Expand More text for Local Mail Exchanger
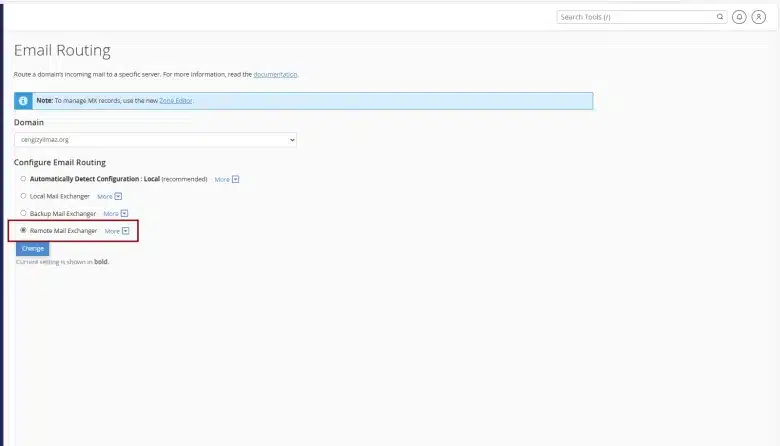 104,197
